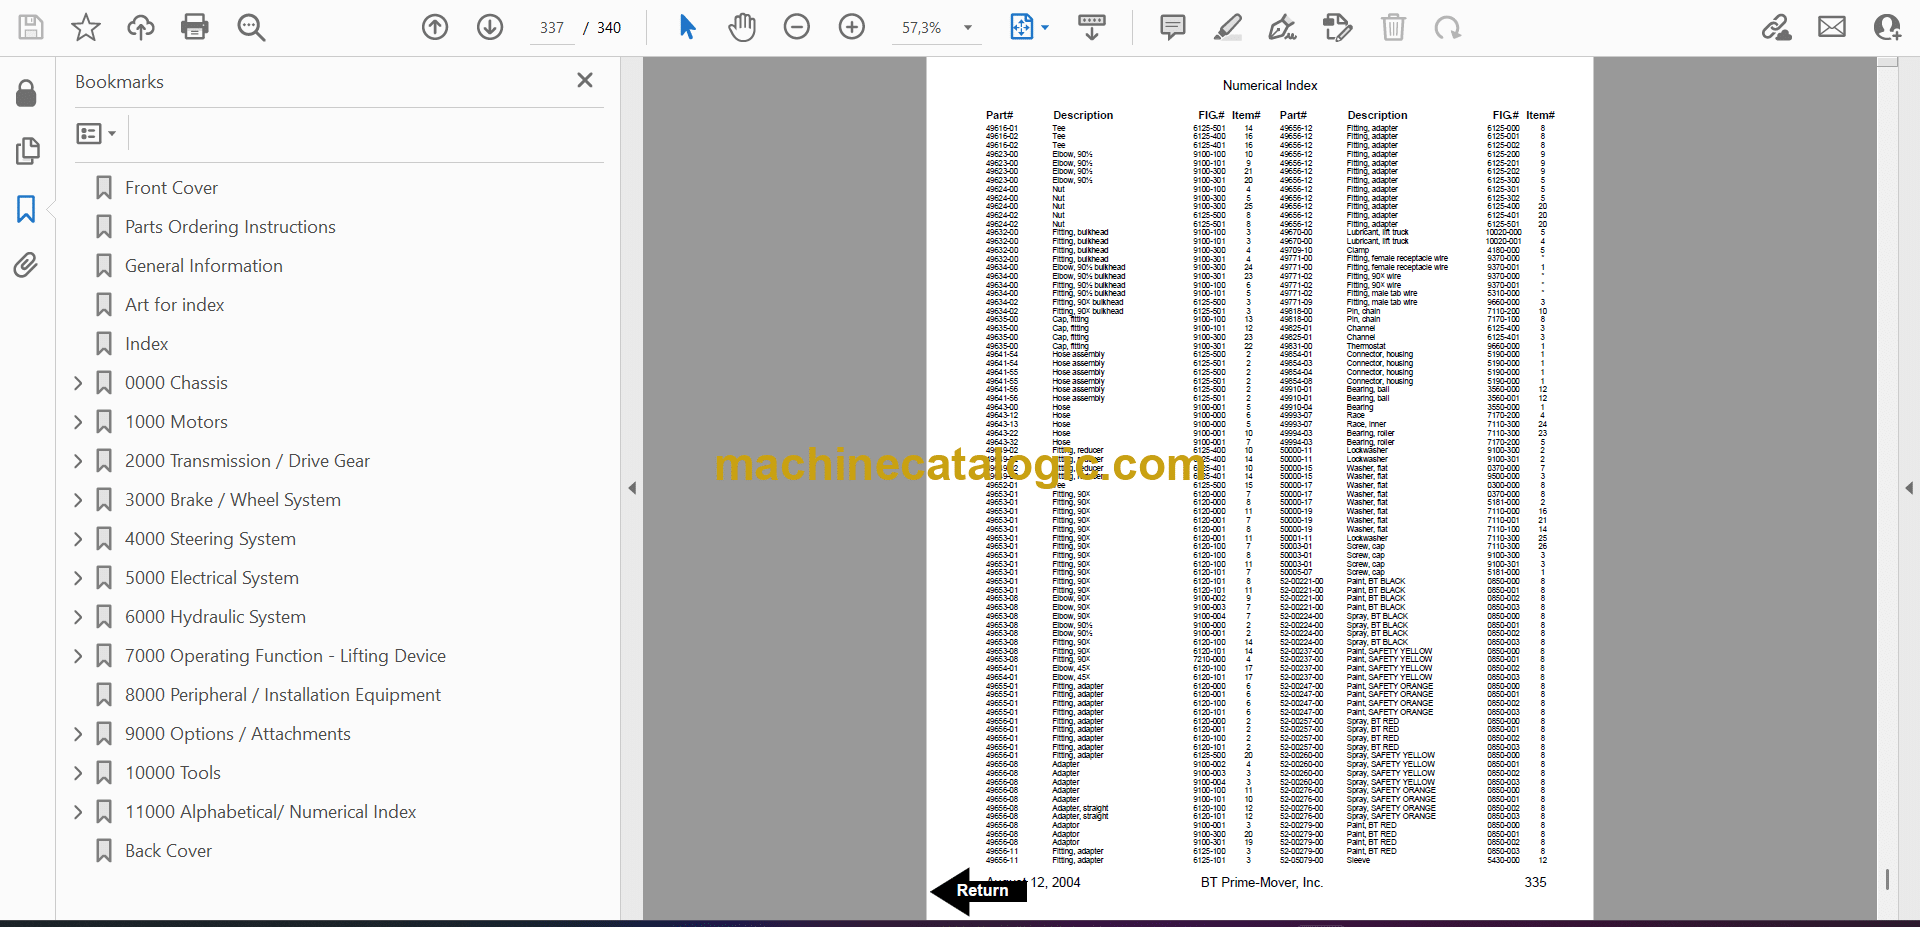Viewport: 1920px width, 927px height.
Task: Click the page number 335 in footer
Action: tap(1535, 883)
